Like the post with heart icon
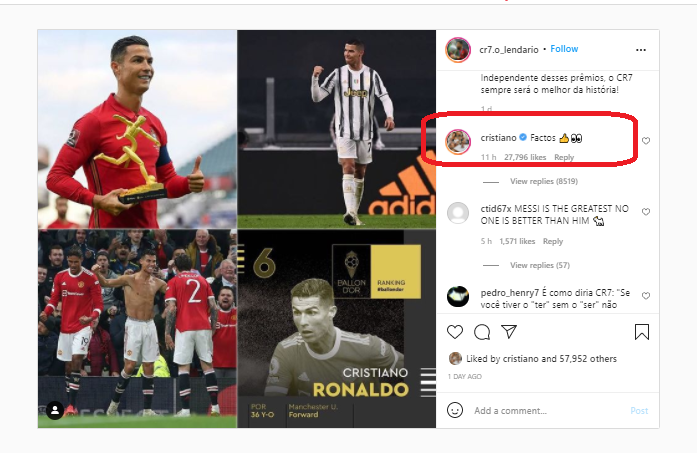This screenshot has width=697, height=453. 455,332
